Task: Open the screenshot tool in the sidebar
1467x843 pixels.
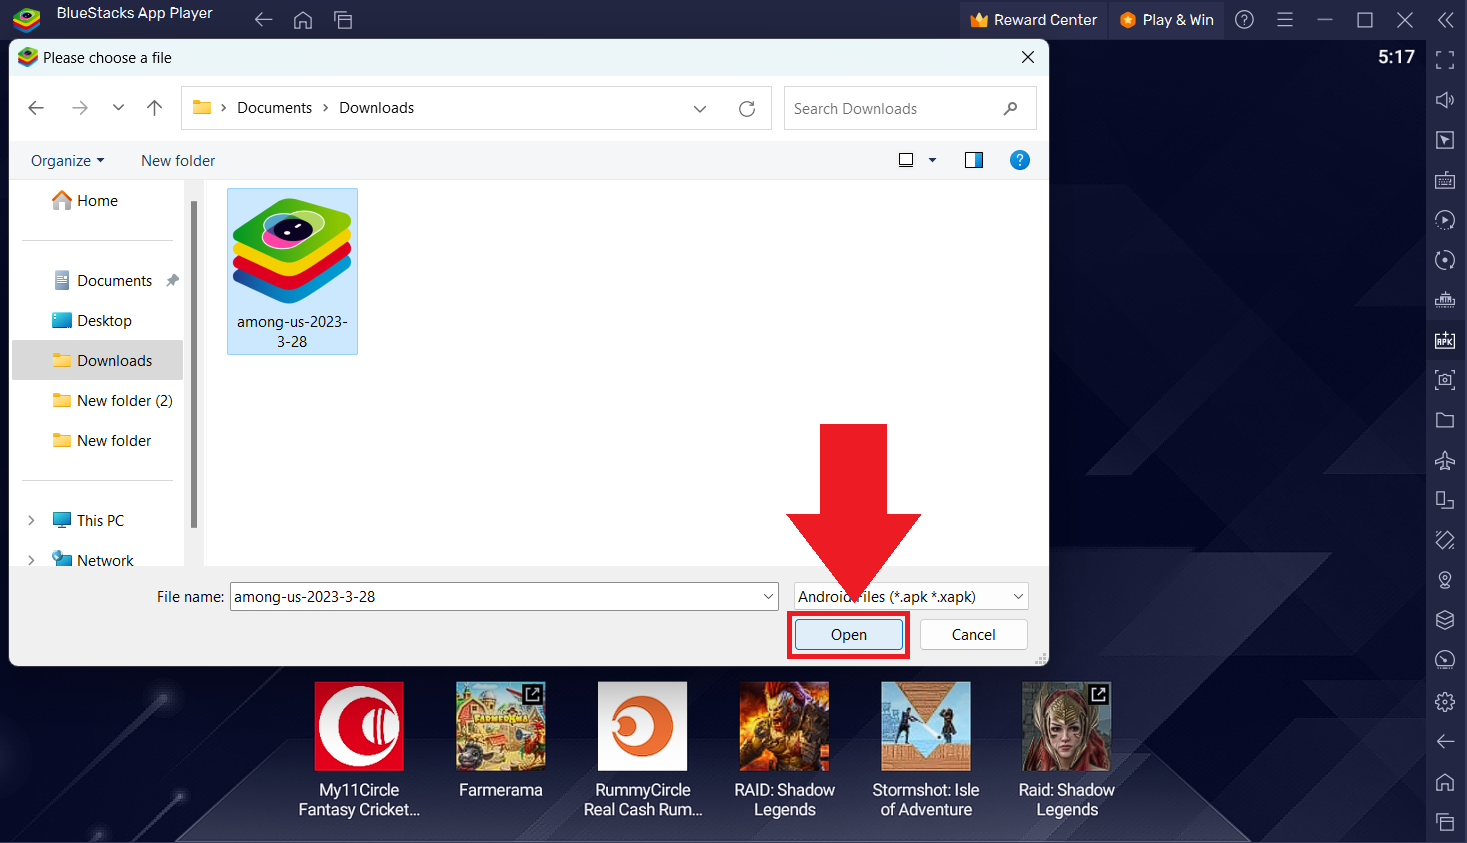Action: (x=1444, y=380)
